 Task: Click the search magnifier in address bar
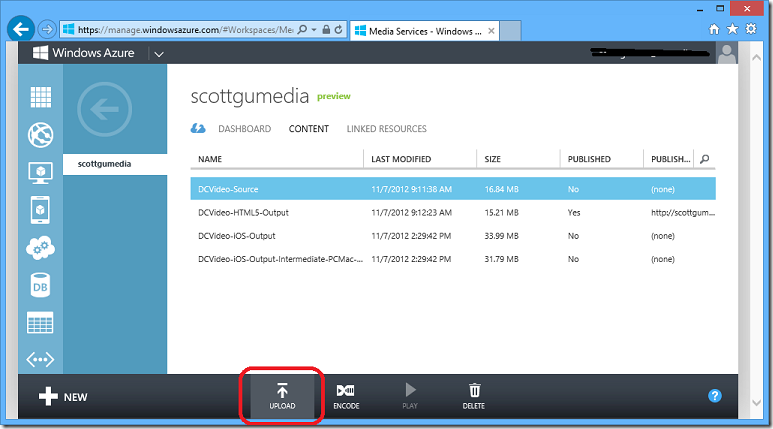[x=303, y=30]
